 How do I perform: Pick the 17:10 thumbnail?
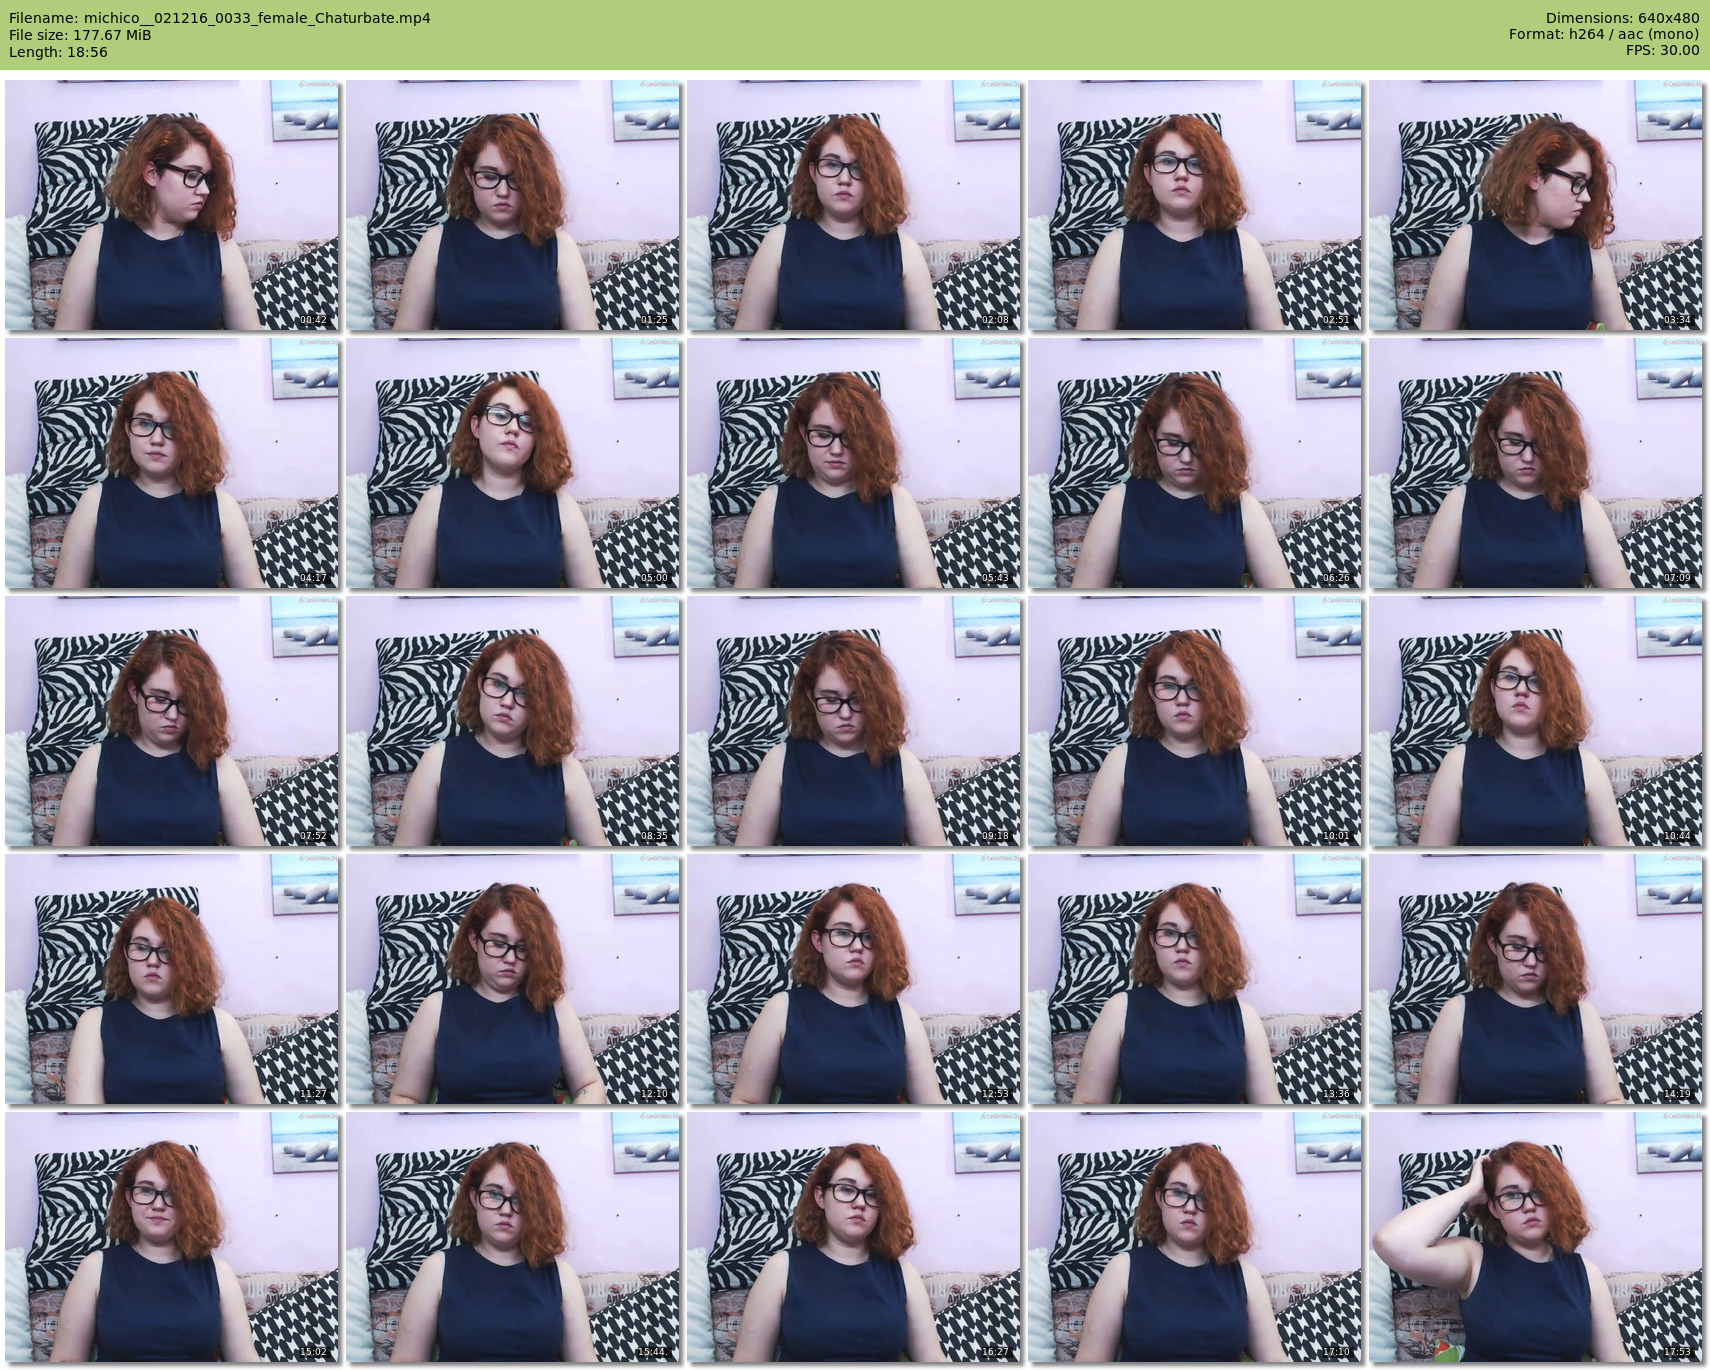[1195, 1237]
